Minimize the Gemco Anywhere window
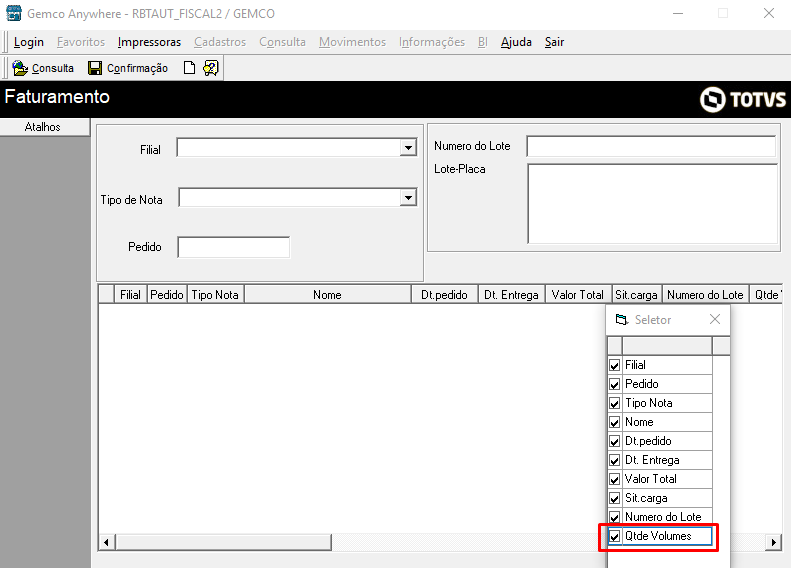 (678, 14)
